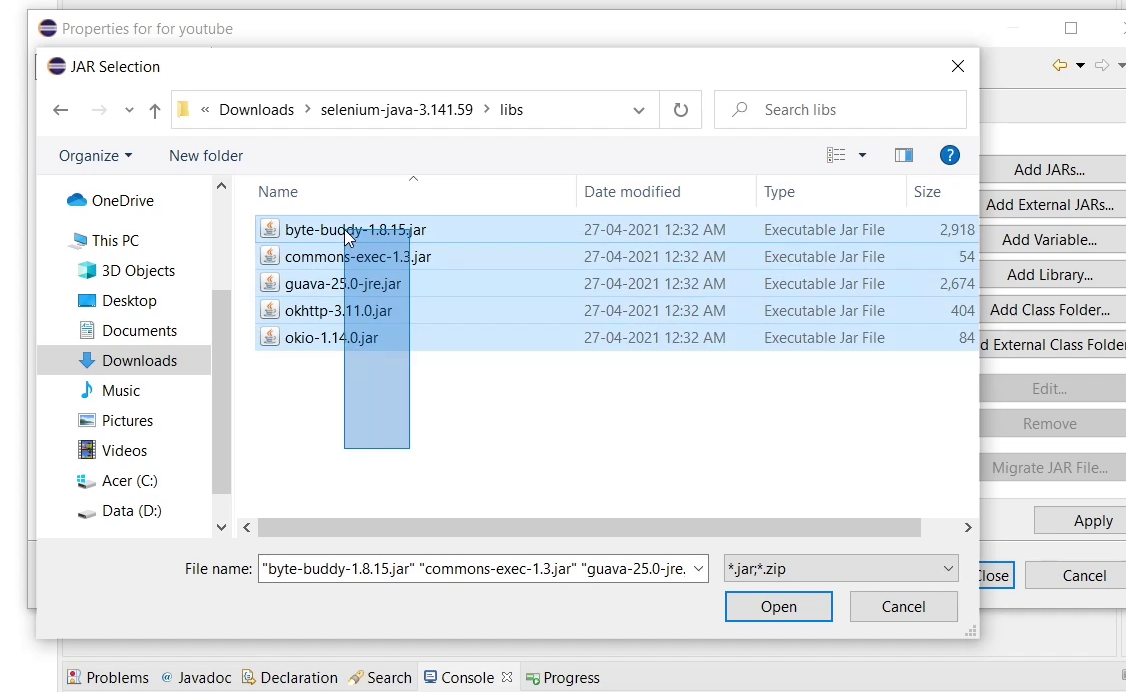Screen dimensions: 1126x692
Task: Click Open to add selected JARs
Action: 778,607
